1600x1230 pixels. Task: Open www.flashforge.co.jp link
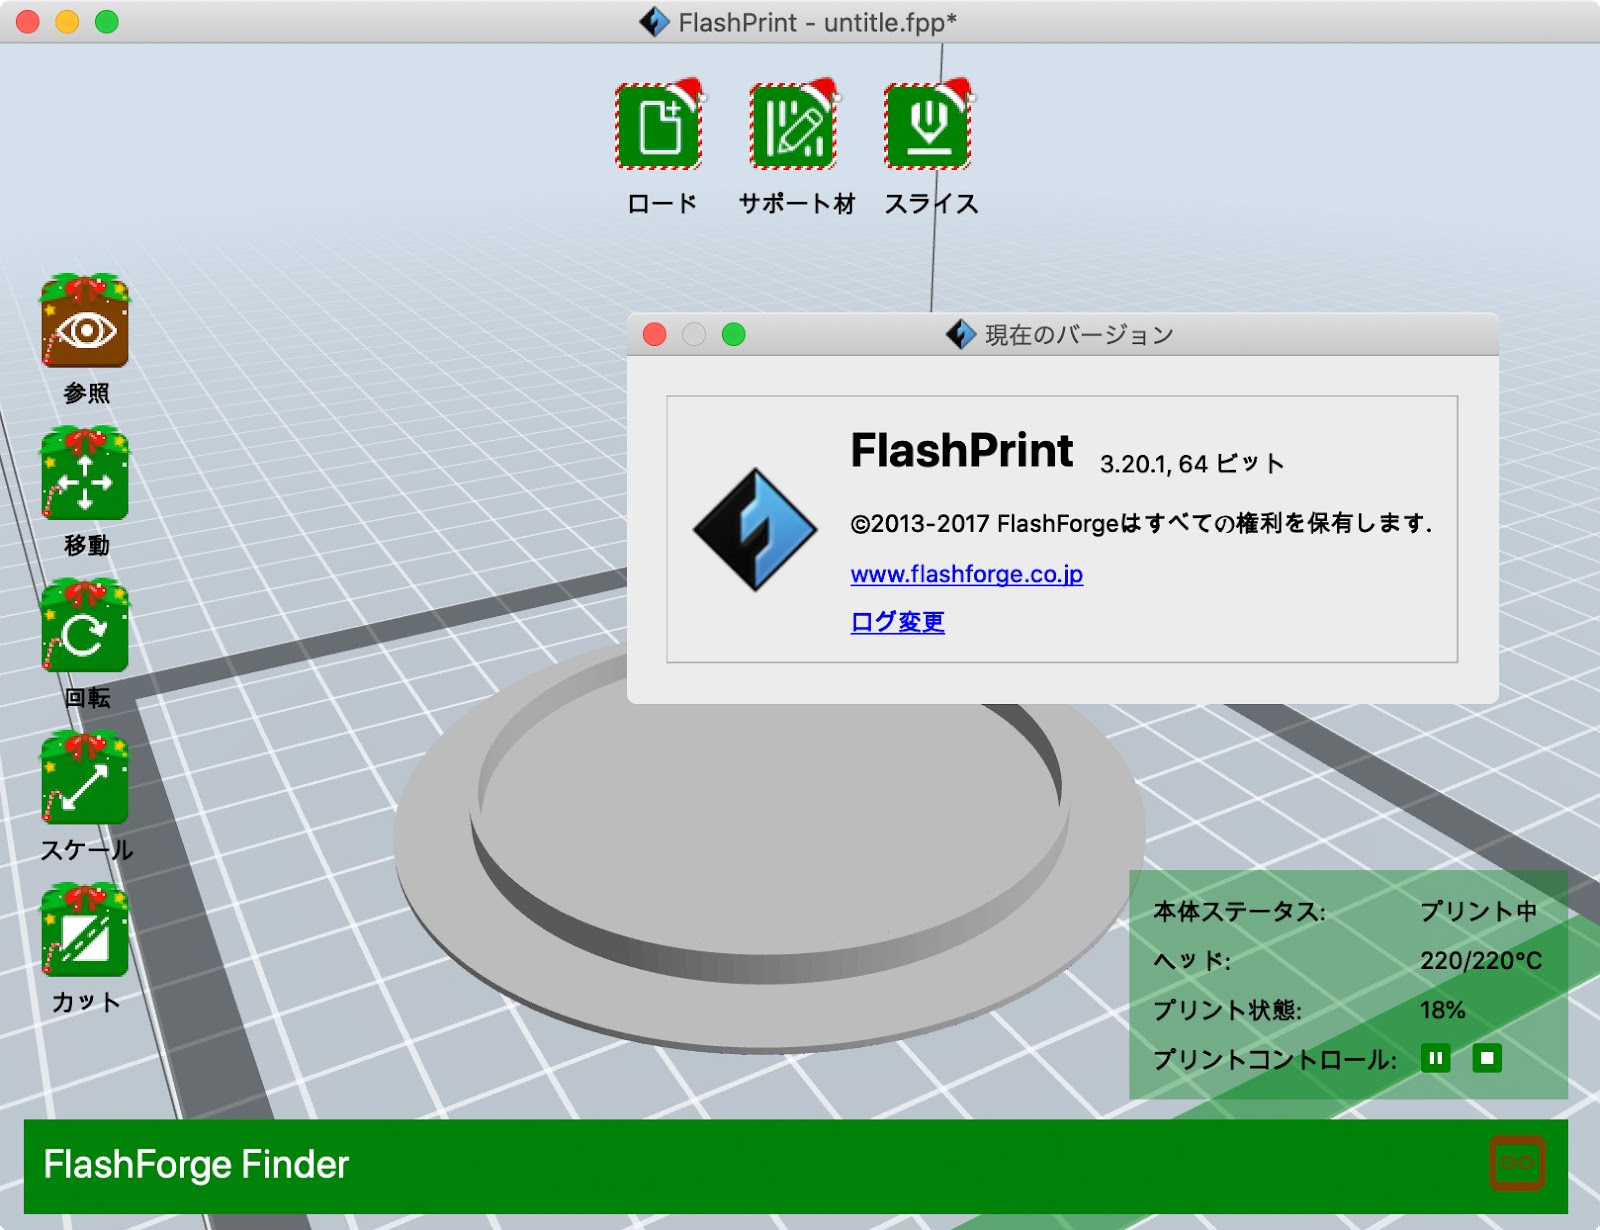click(967, 574)
